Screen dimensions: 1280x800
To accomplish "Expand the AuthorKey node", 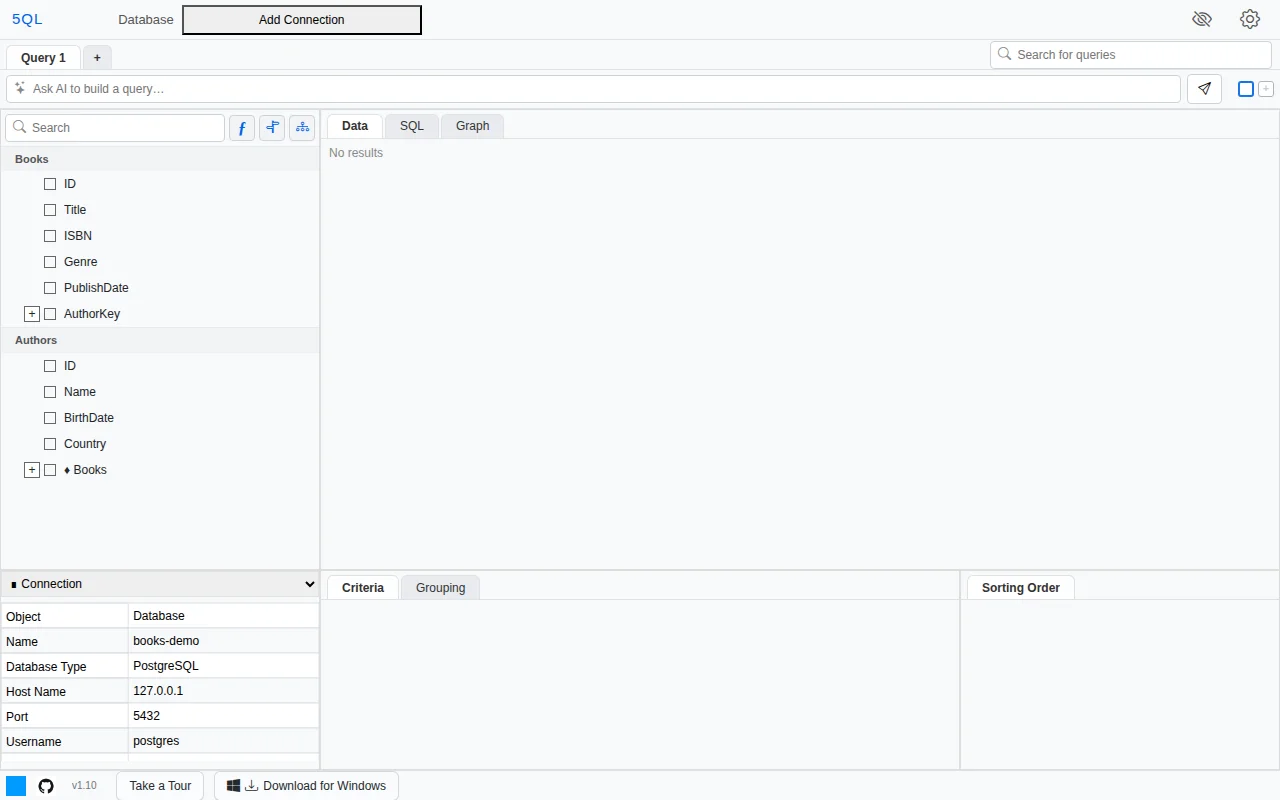I will (x=32, y=314).
